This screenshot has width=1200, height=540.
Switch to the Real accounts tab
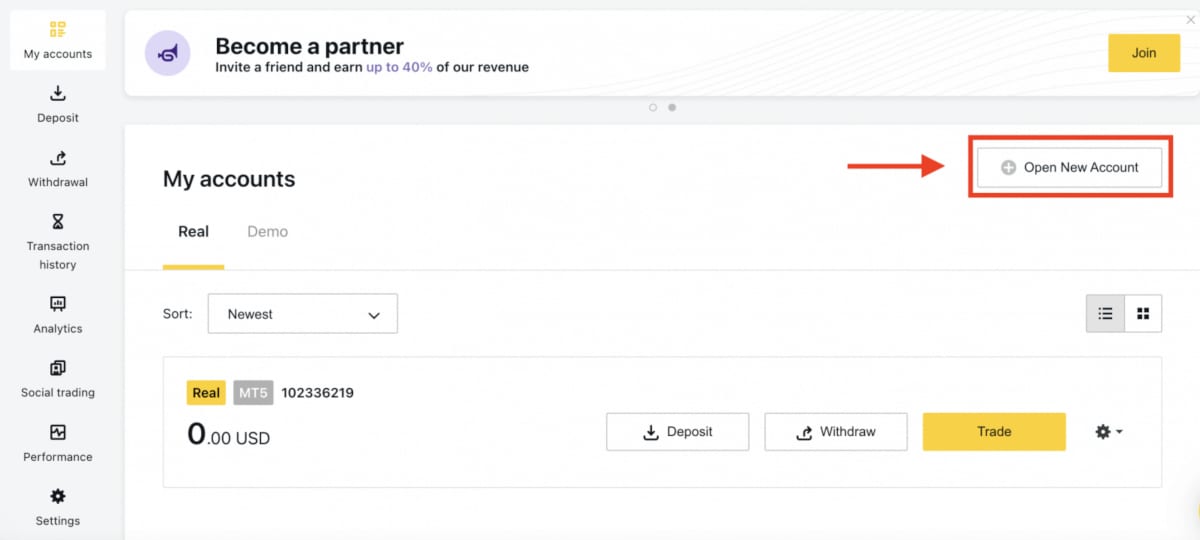click(x=193, y=232)
